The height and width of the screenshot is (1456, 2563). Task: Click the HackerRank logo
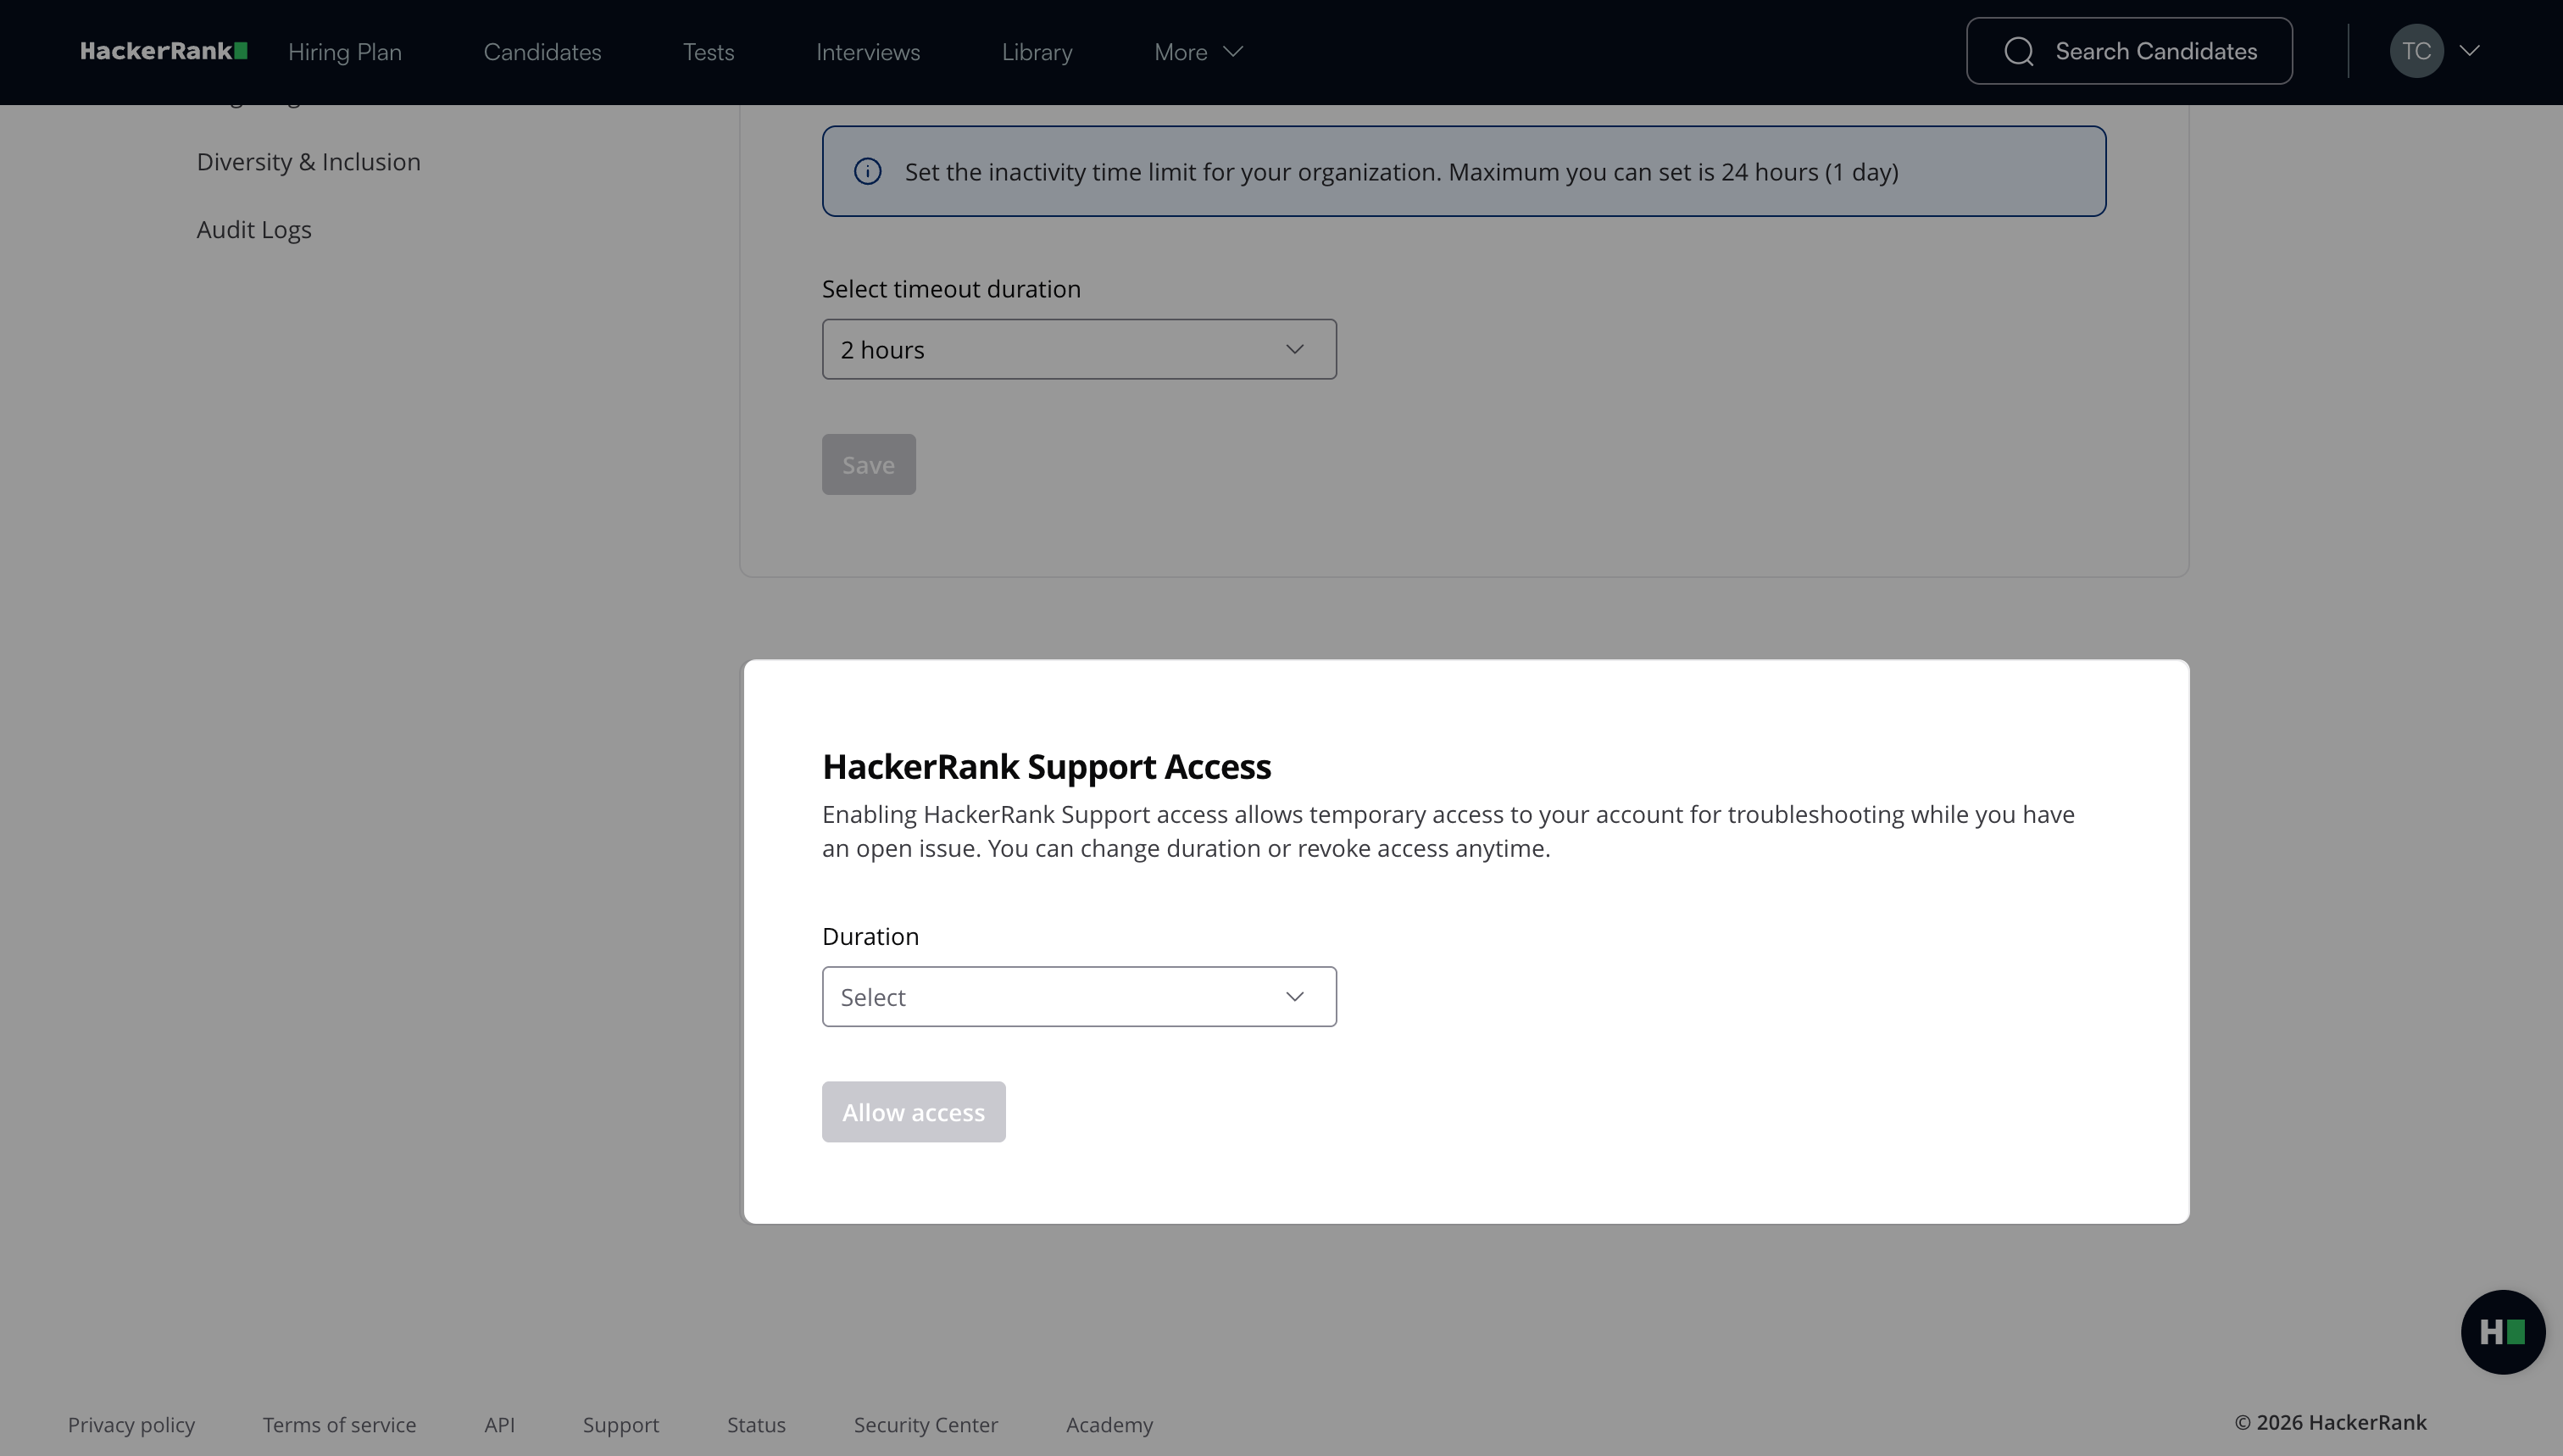(164, 51)
